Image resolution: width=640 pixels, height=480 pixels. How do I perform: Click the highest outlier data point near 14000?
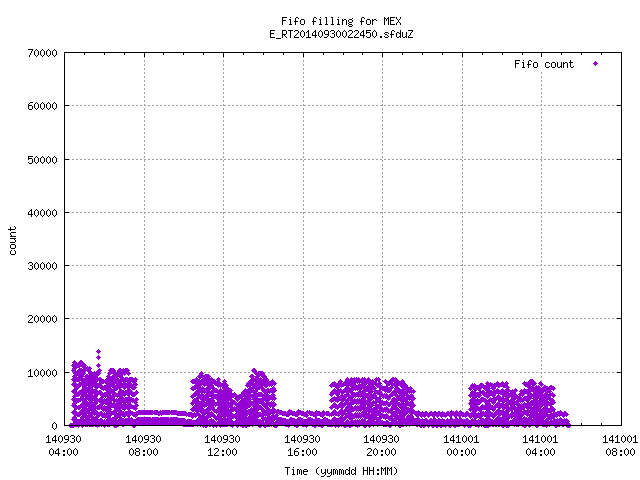pos(98,351)
